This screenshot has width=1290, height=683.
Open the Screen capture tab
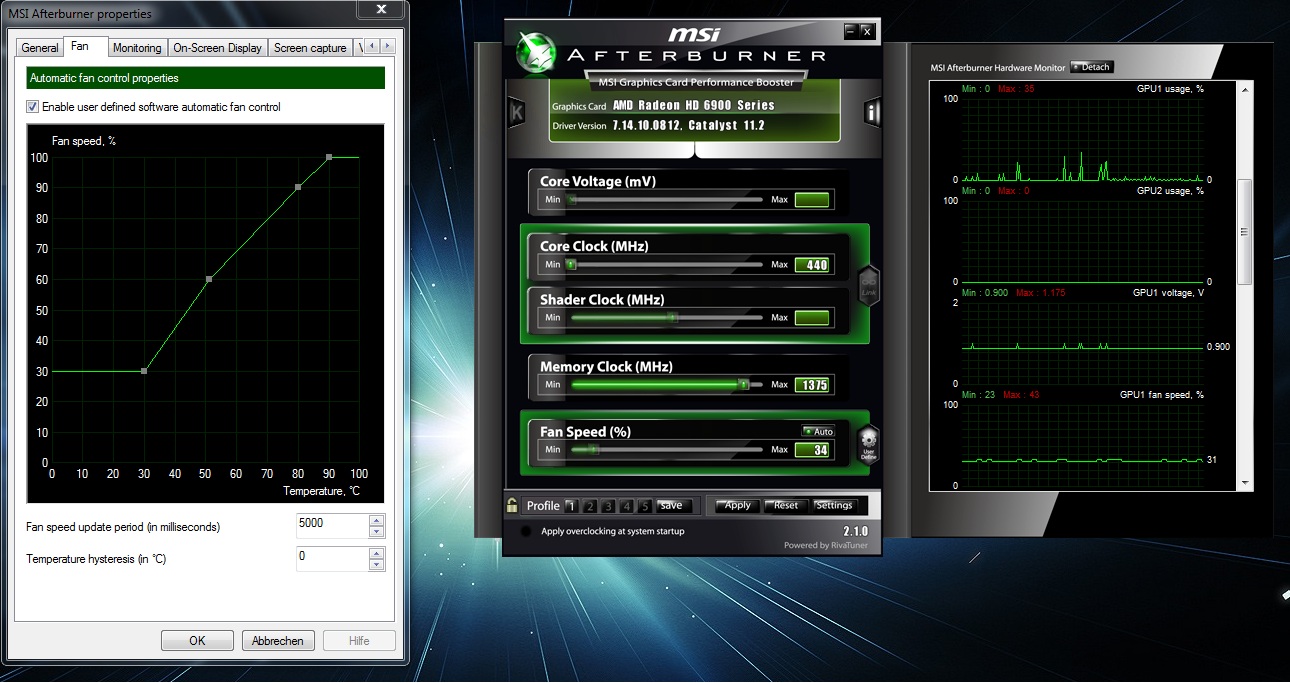[x=310, y=48]
